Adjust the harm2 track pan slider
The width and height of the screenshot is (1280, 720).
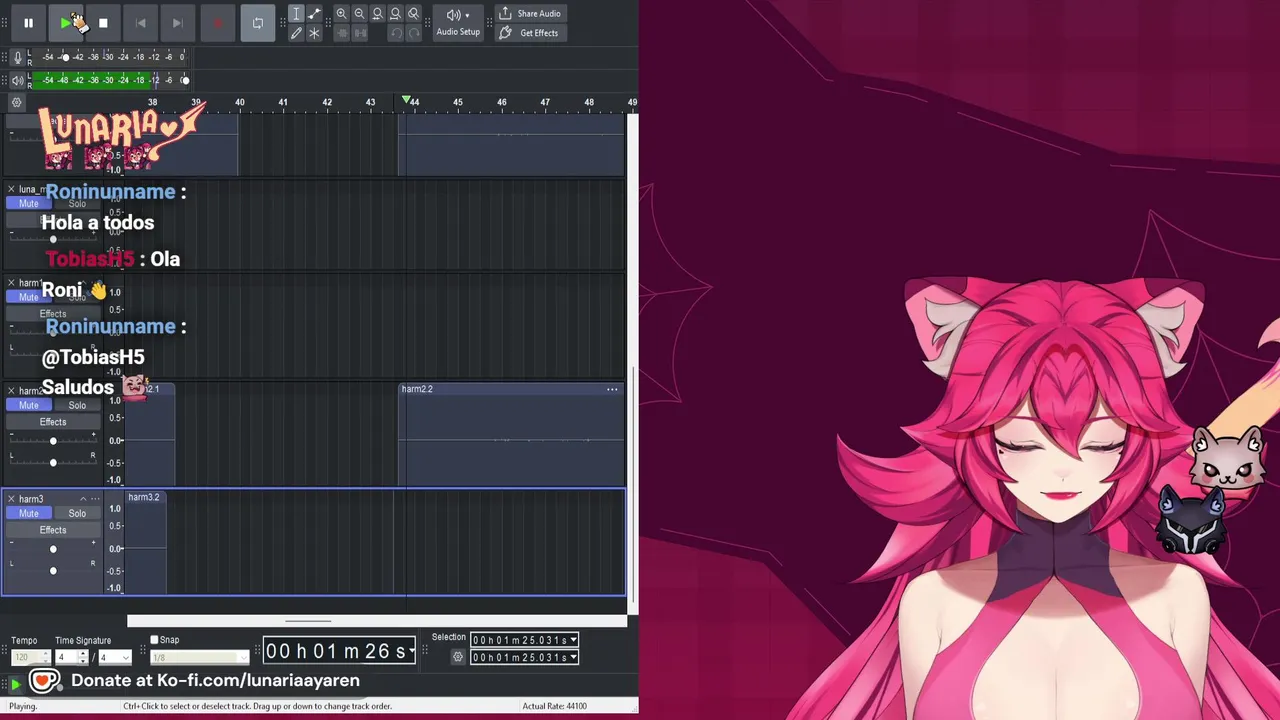point(53,462)
